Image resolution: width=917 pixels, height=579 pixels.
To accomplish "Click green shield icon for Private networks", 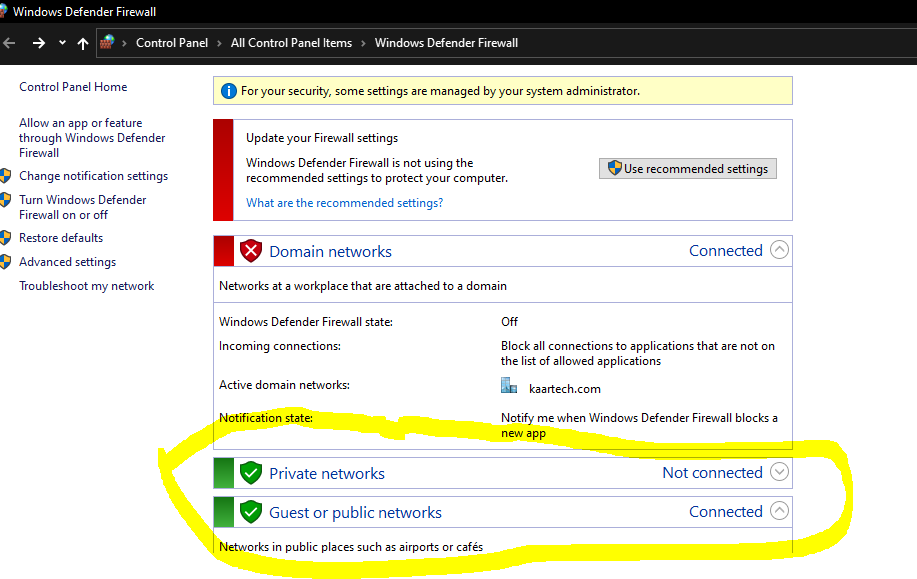I will coord(251,473).
